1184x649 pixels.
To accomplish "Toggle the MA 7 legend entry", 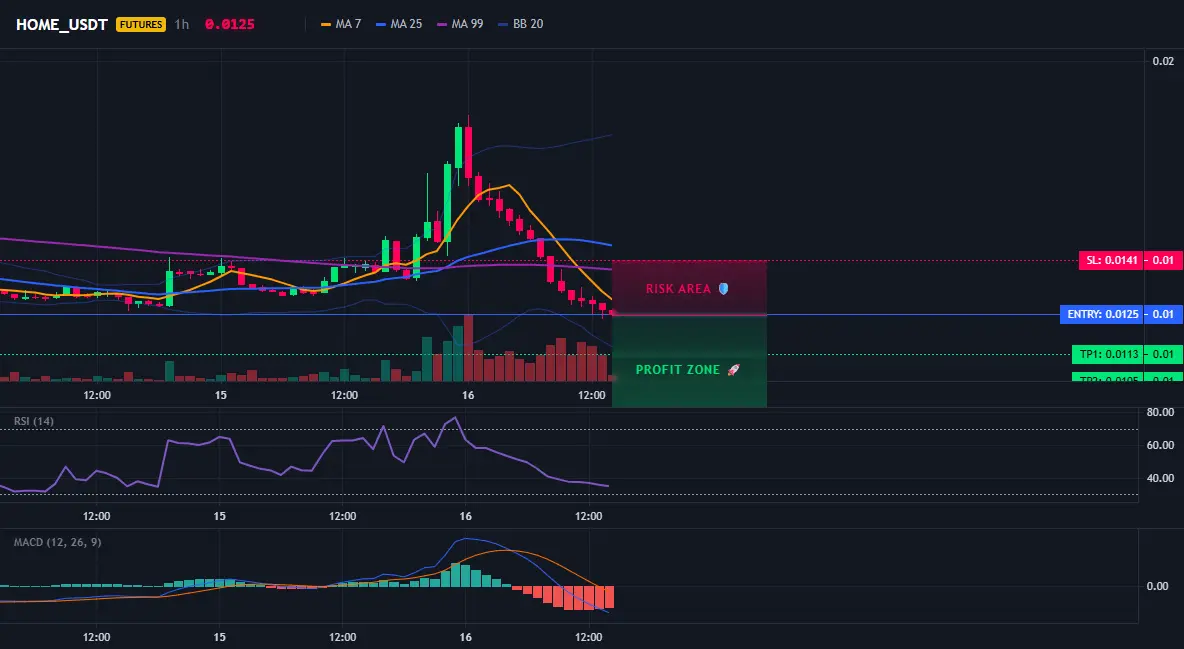I will pyautogui.click(x=341, y=24).
